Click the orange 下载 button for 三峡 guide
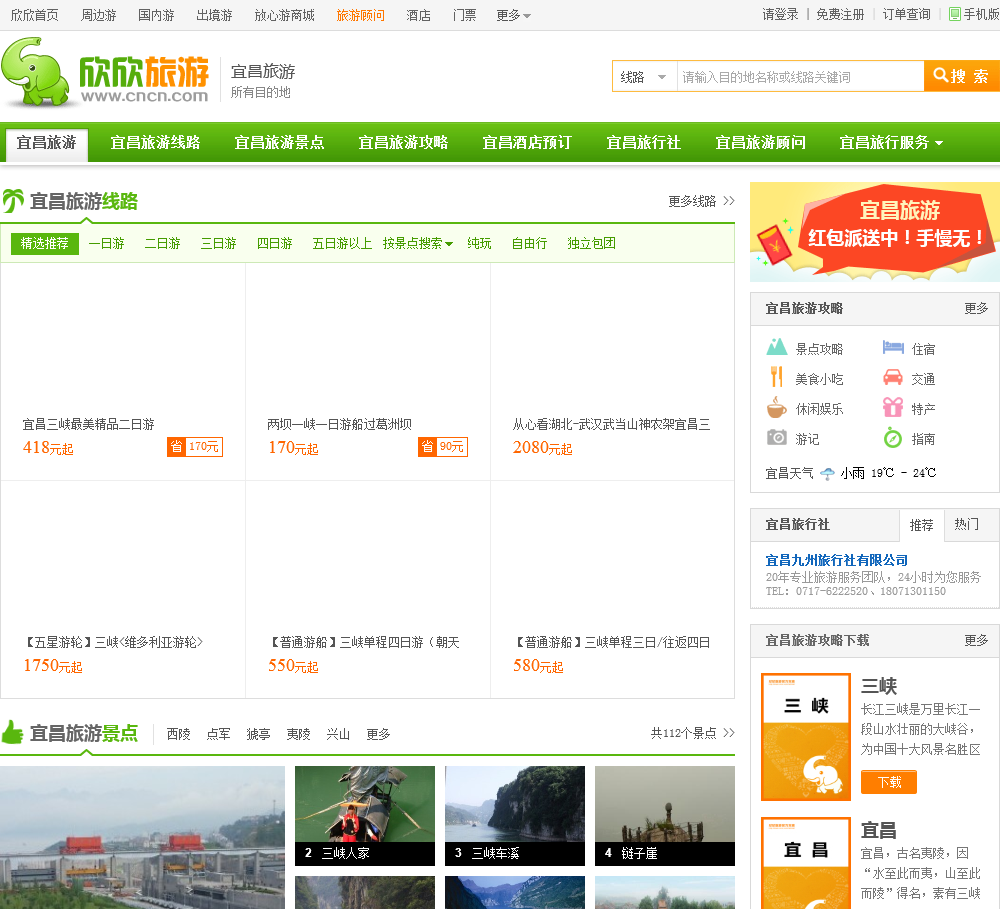The height and width of the screenshot is (909, 1000). 888,782
